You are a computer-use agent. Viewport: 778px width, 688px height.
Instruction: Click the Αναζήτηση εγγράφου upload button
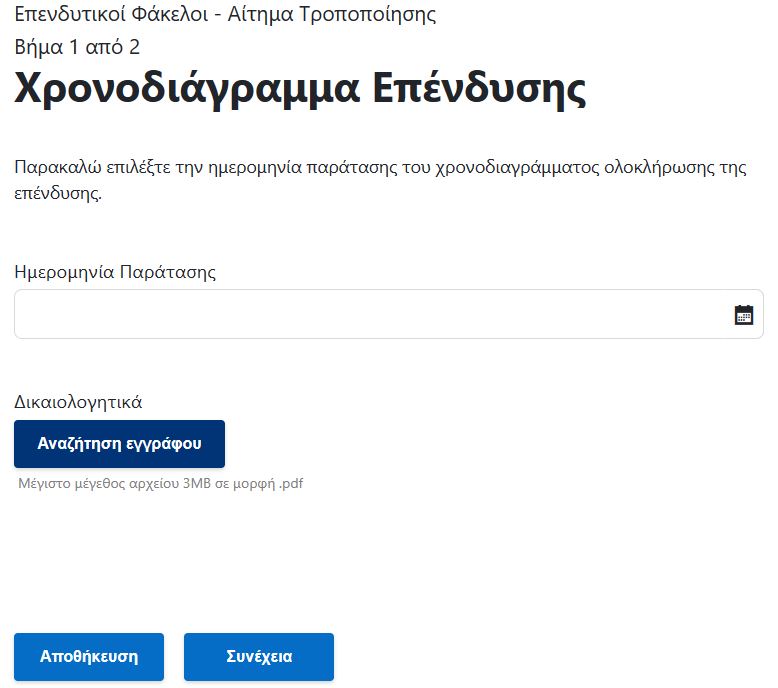pos(119,443)
